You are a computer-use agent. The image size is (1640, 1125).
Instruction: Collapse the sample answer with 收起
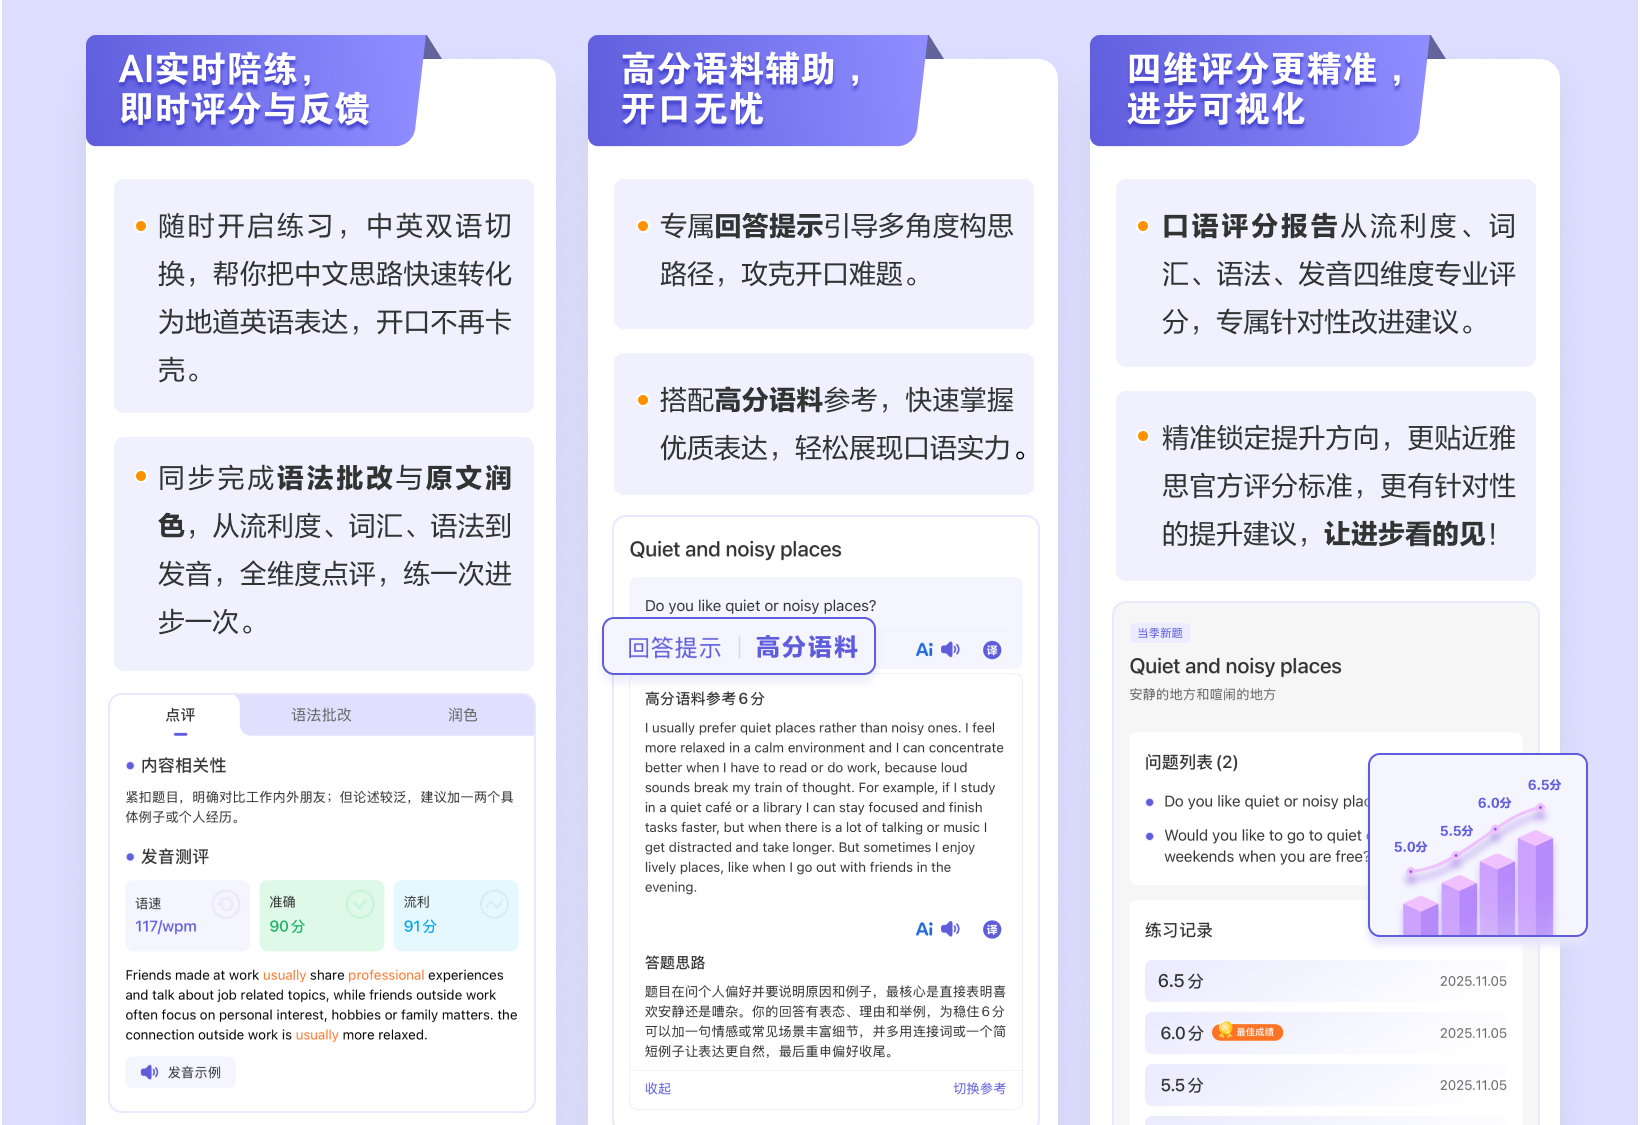[x=657, y=1089]
